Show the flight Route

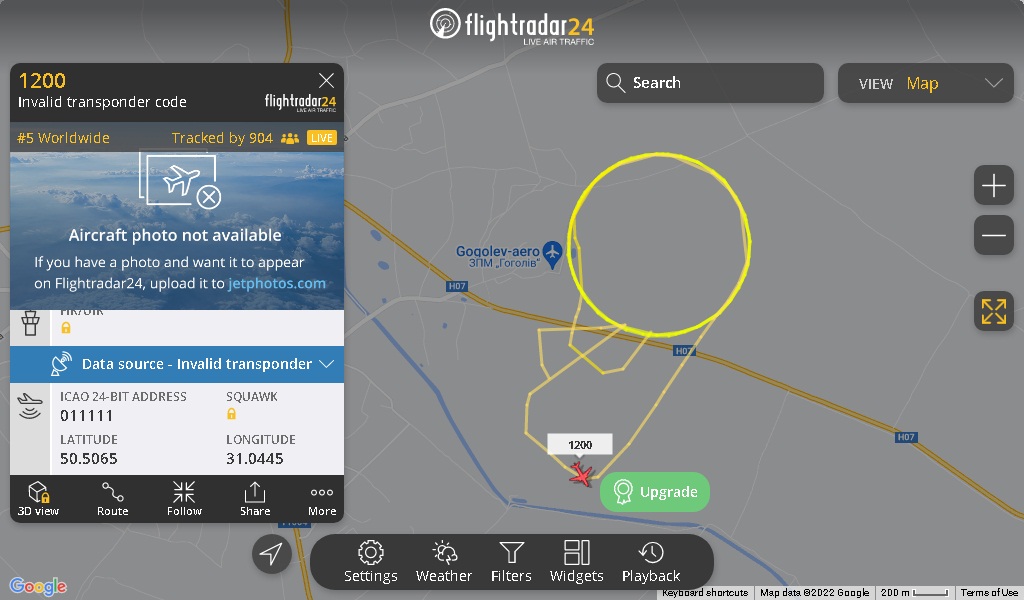(x=112, y=499)
